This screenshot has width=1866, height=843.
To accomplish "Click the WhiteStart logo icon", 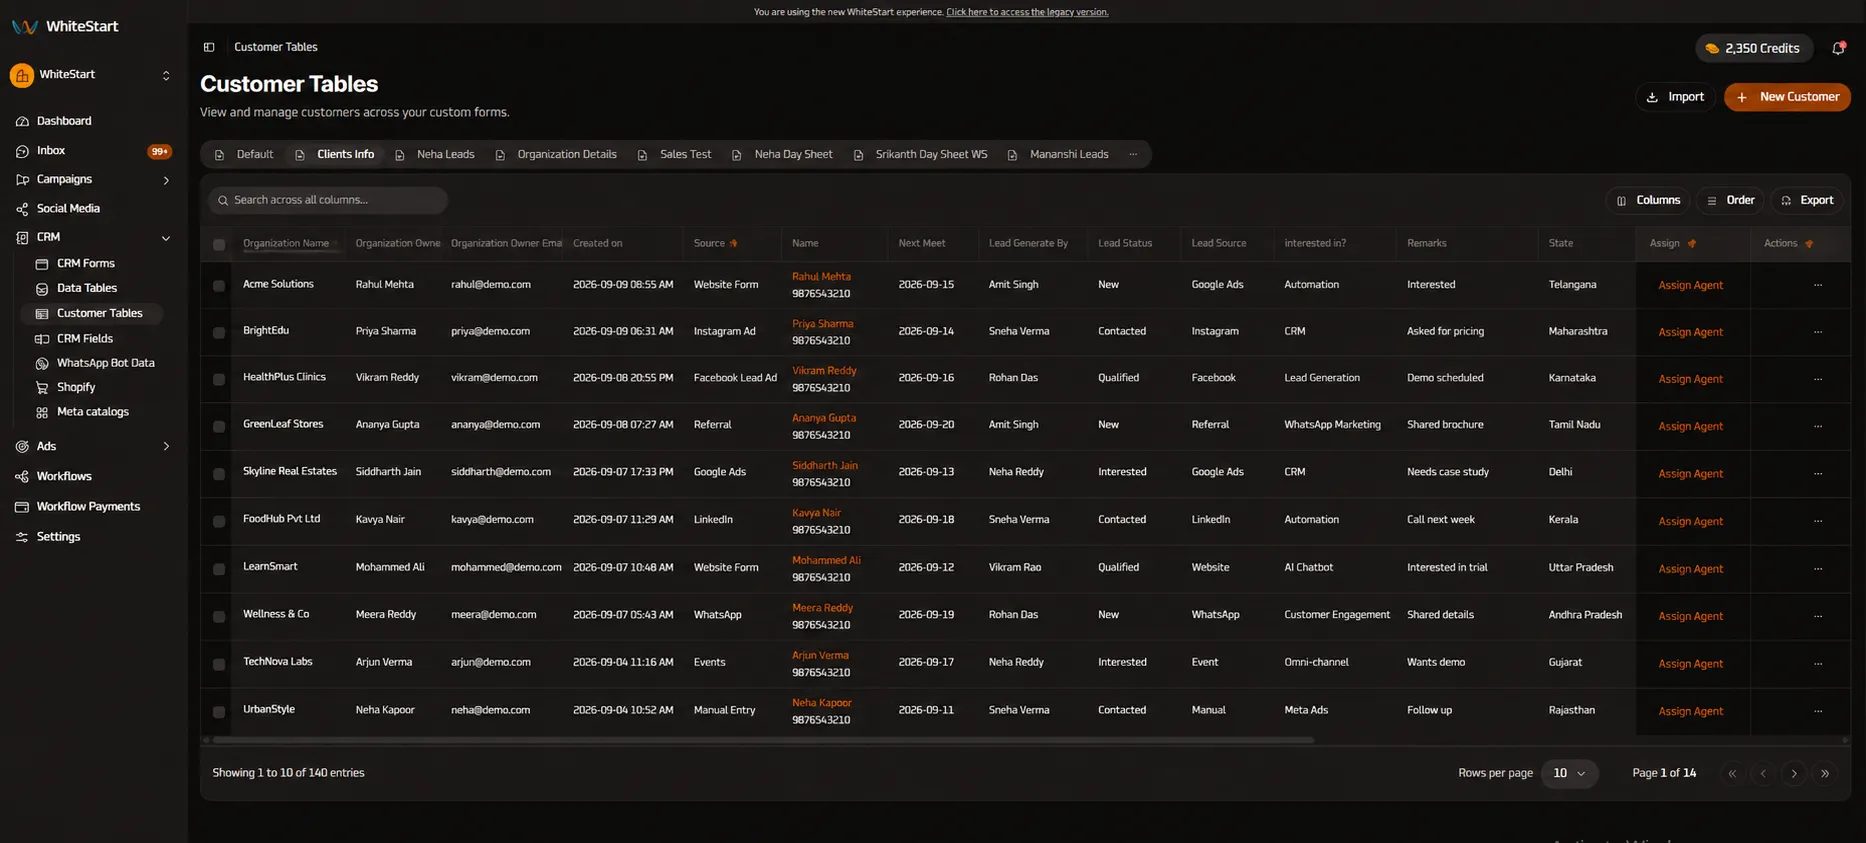I will [x=25, y=27].
